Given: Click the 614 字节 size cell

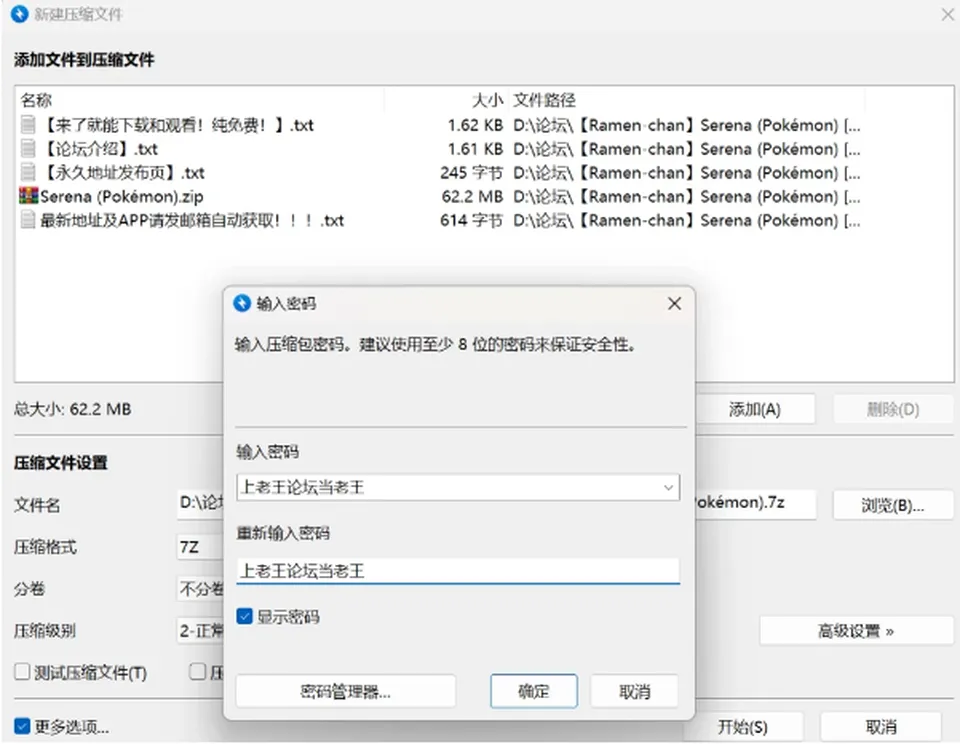Looking at the screenshot, I should 471,220.
